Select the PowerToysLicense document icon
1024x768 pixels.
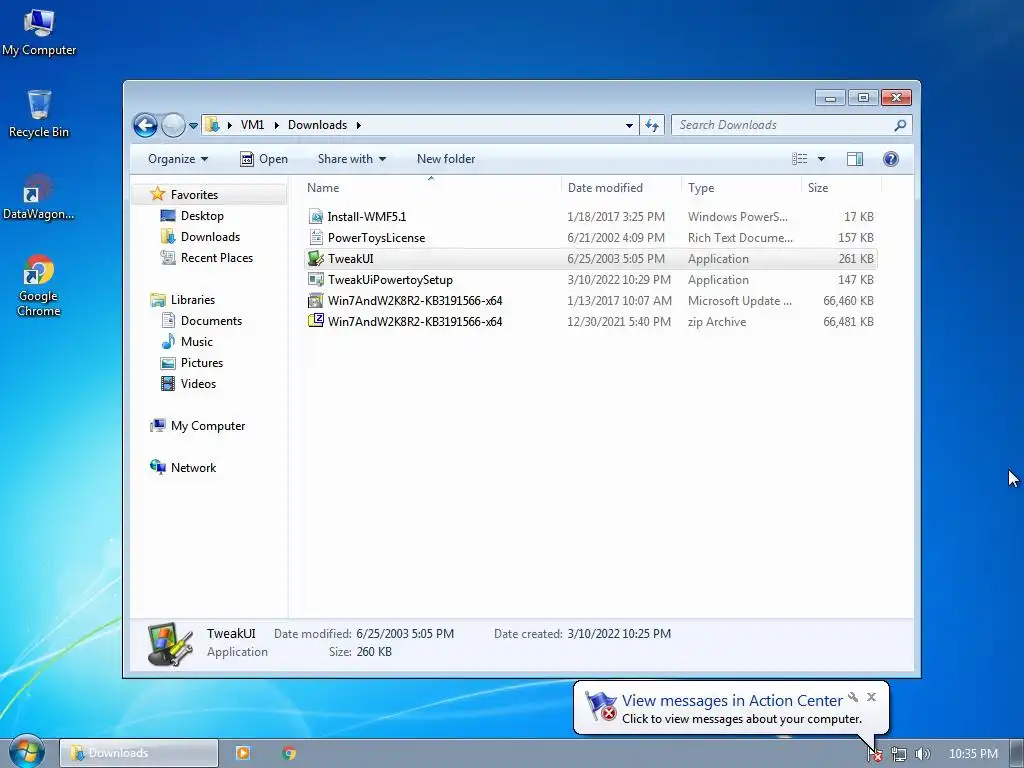(316, 238)
